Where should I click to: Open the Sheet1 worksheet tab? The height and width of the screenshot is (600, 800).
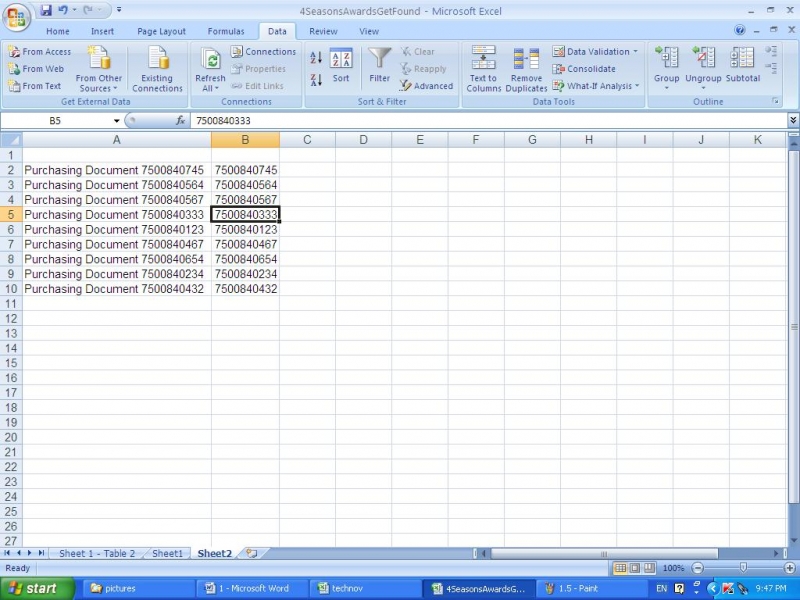[x=167, y=553]
